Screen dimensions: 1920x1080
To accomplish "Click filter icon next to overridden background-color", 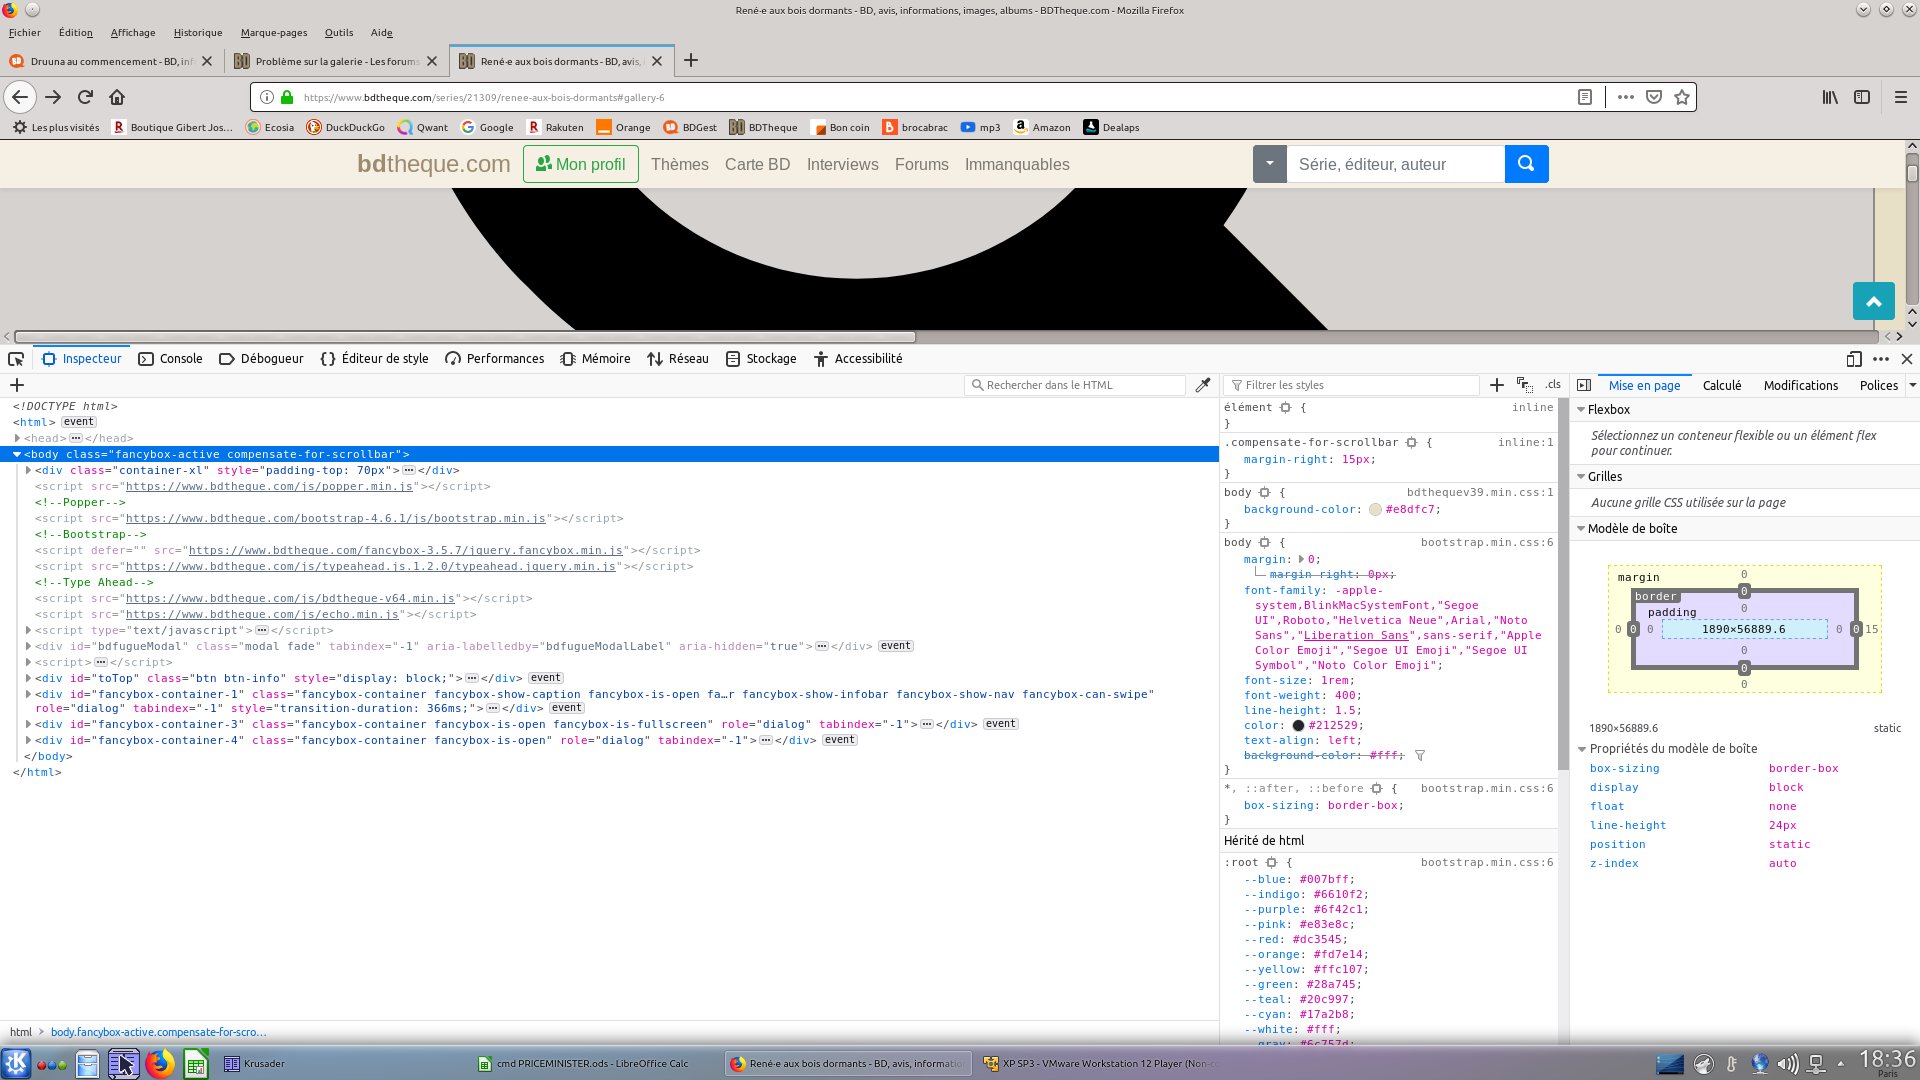I will [1420, 756].
